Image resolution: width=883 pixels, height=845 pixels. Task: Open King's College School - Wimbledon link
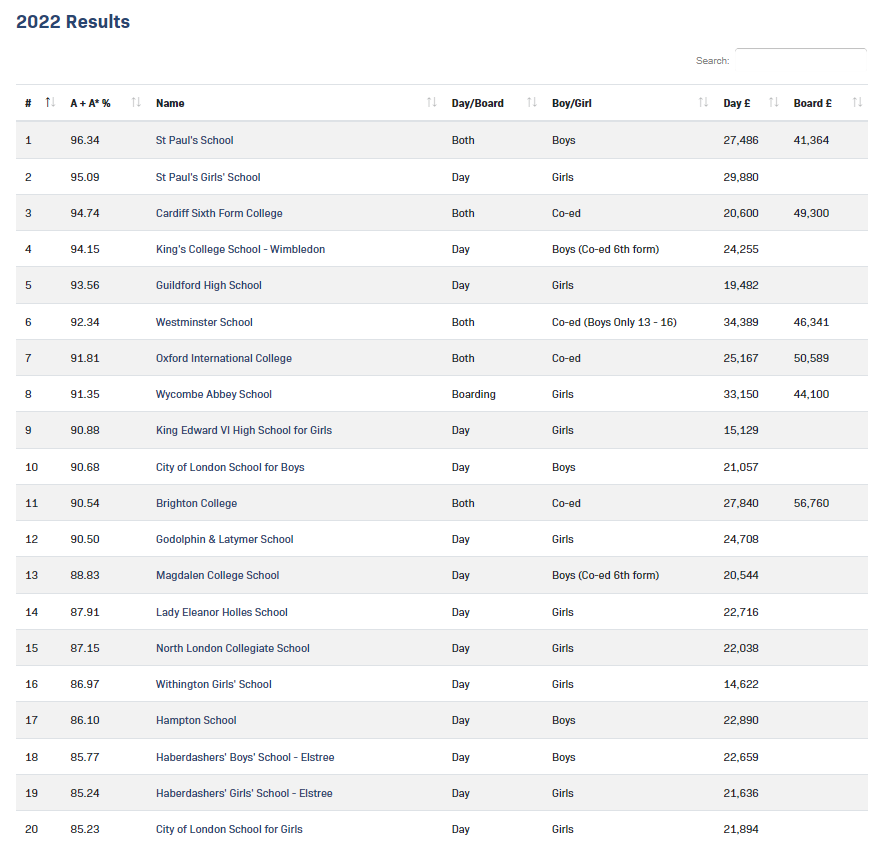[240, 249]
